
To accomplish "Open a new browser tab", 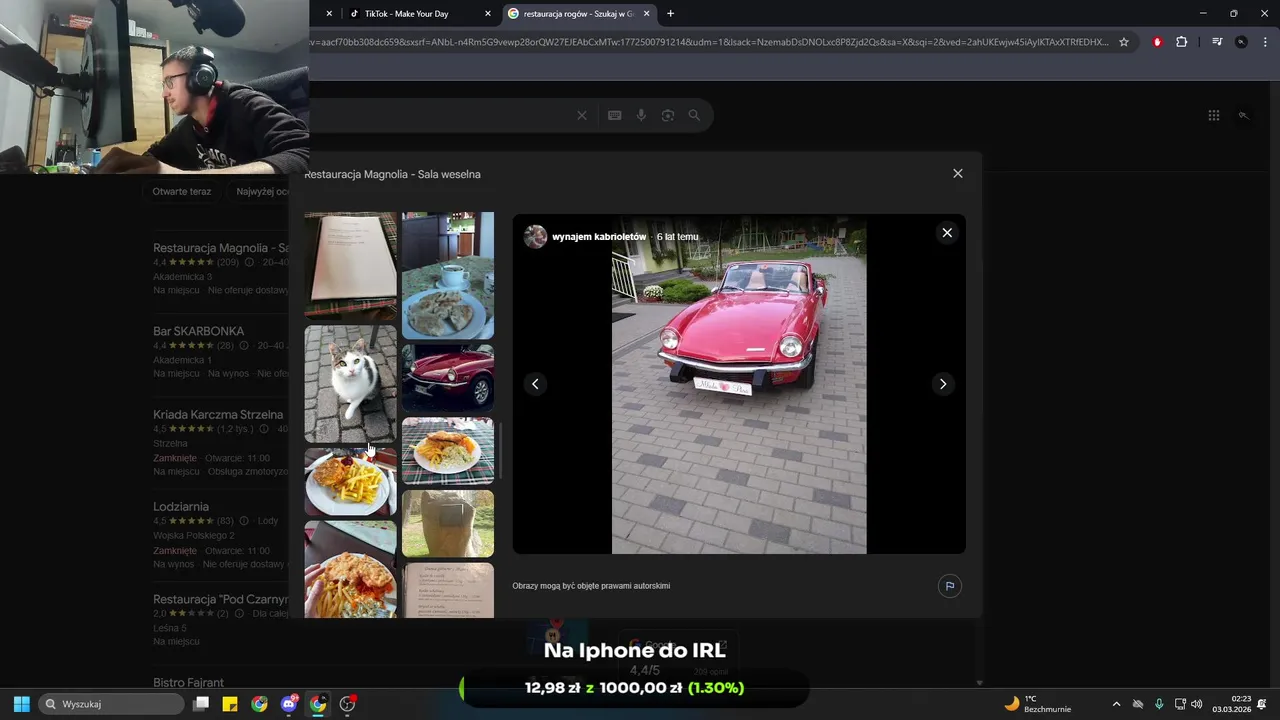I will [670, 14].
